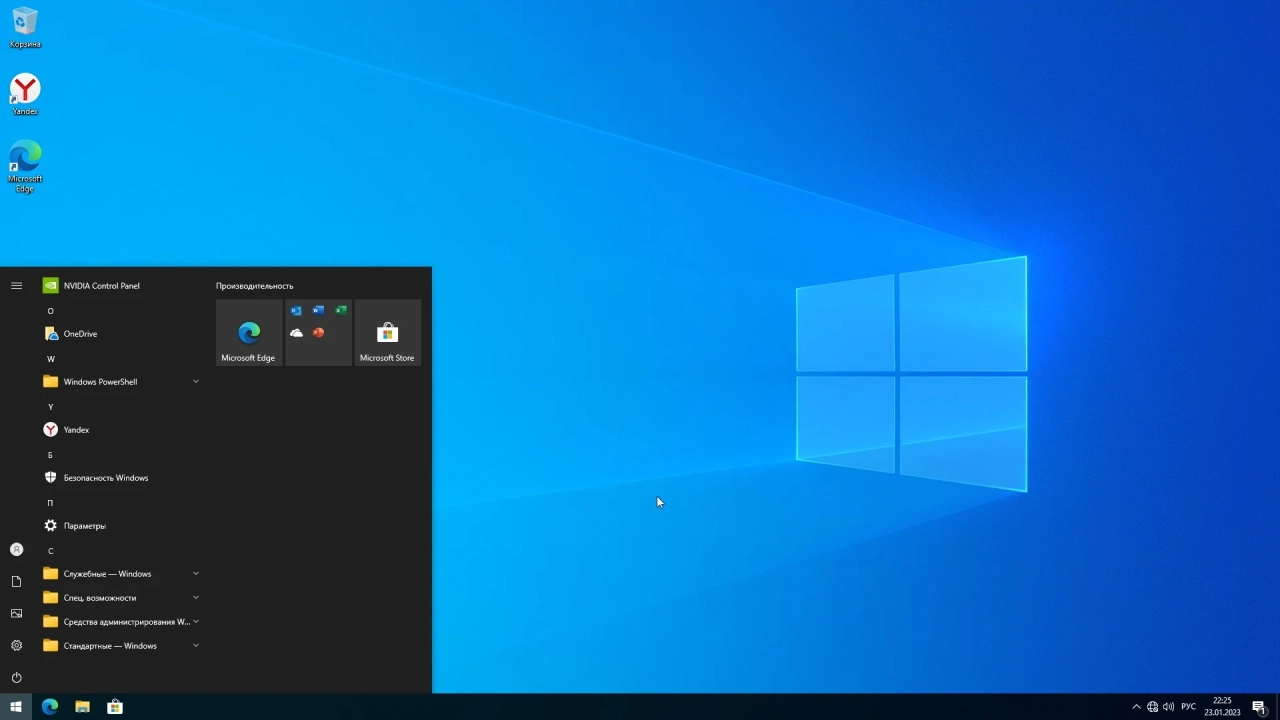Image resolution: width=1280 pixels, height=720 pixels.
Task: Launch Yandex from the Start app list
Action: point(120,430)
